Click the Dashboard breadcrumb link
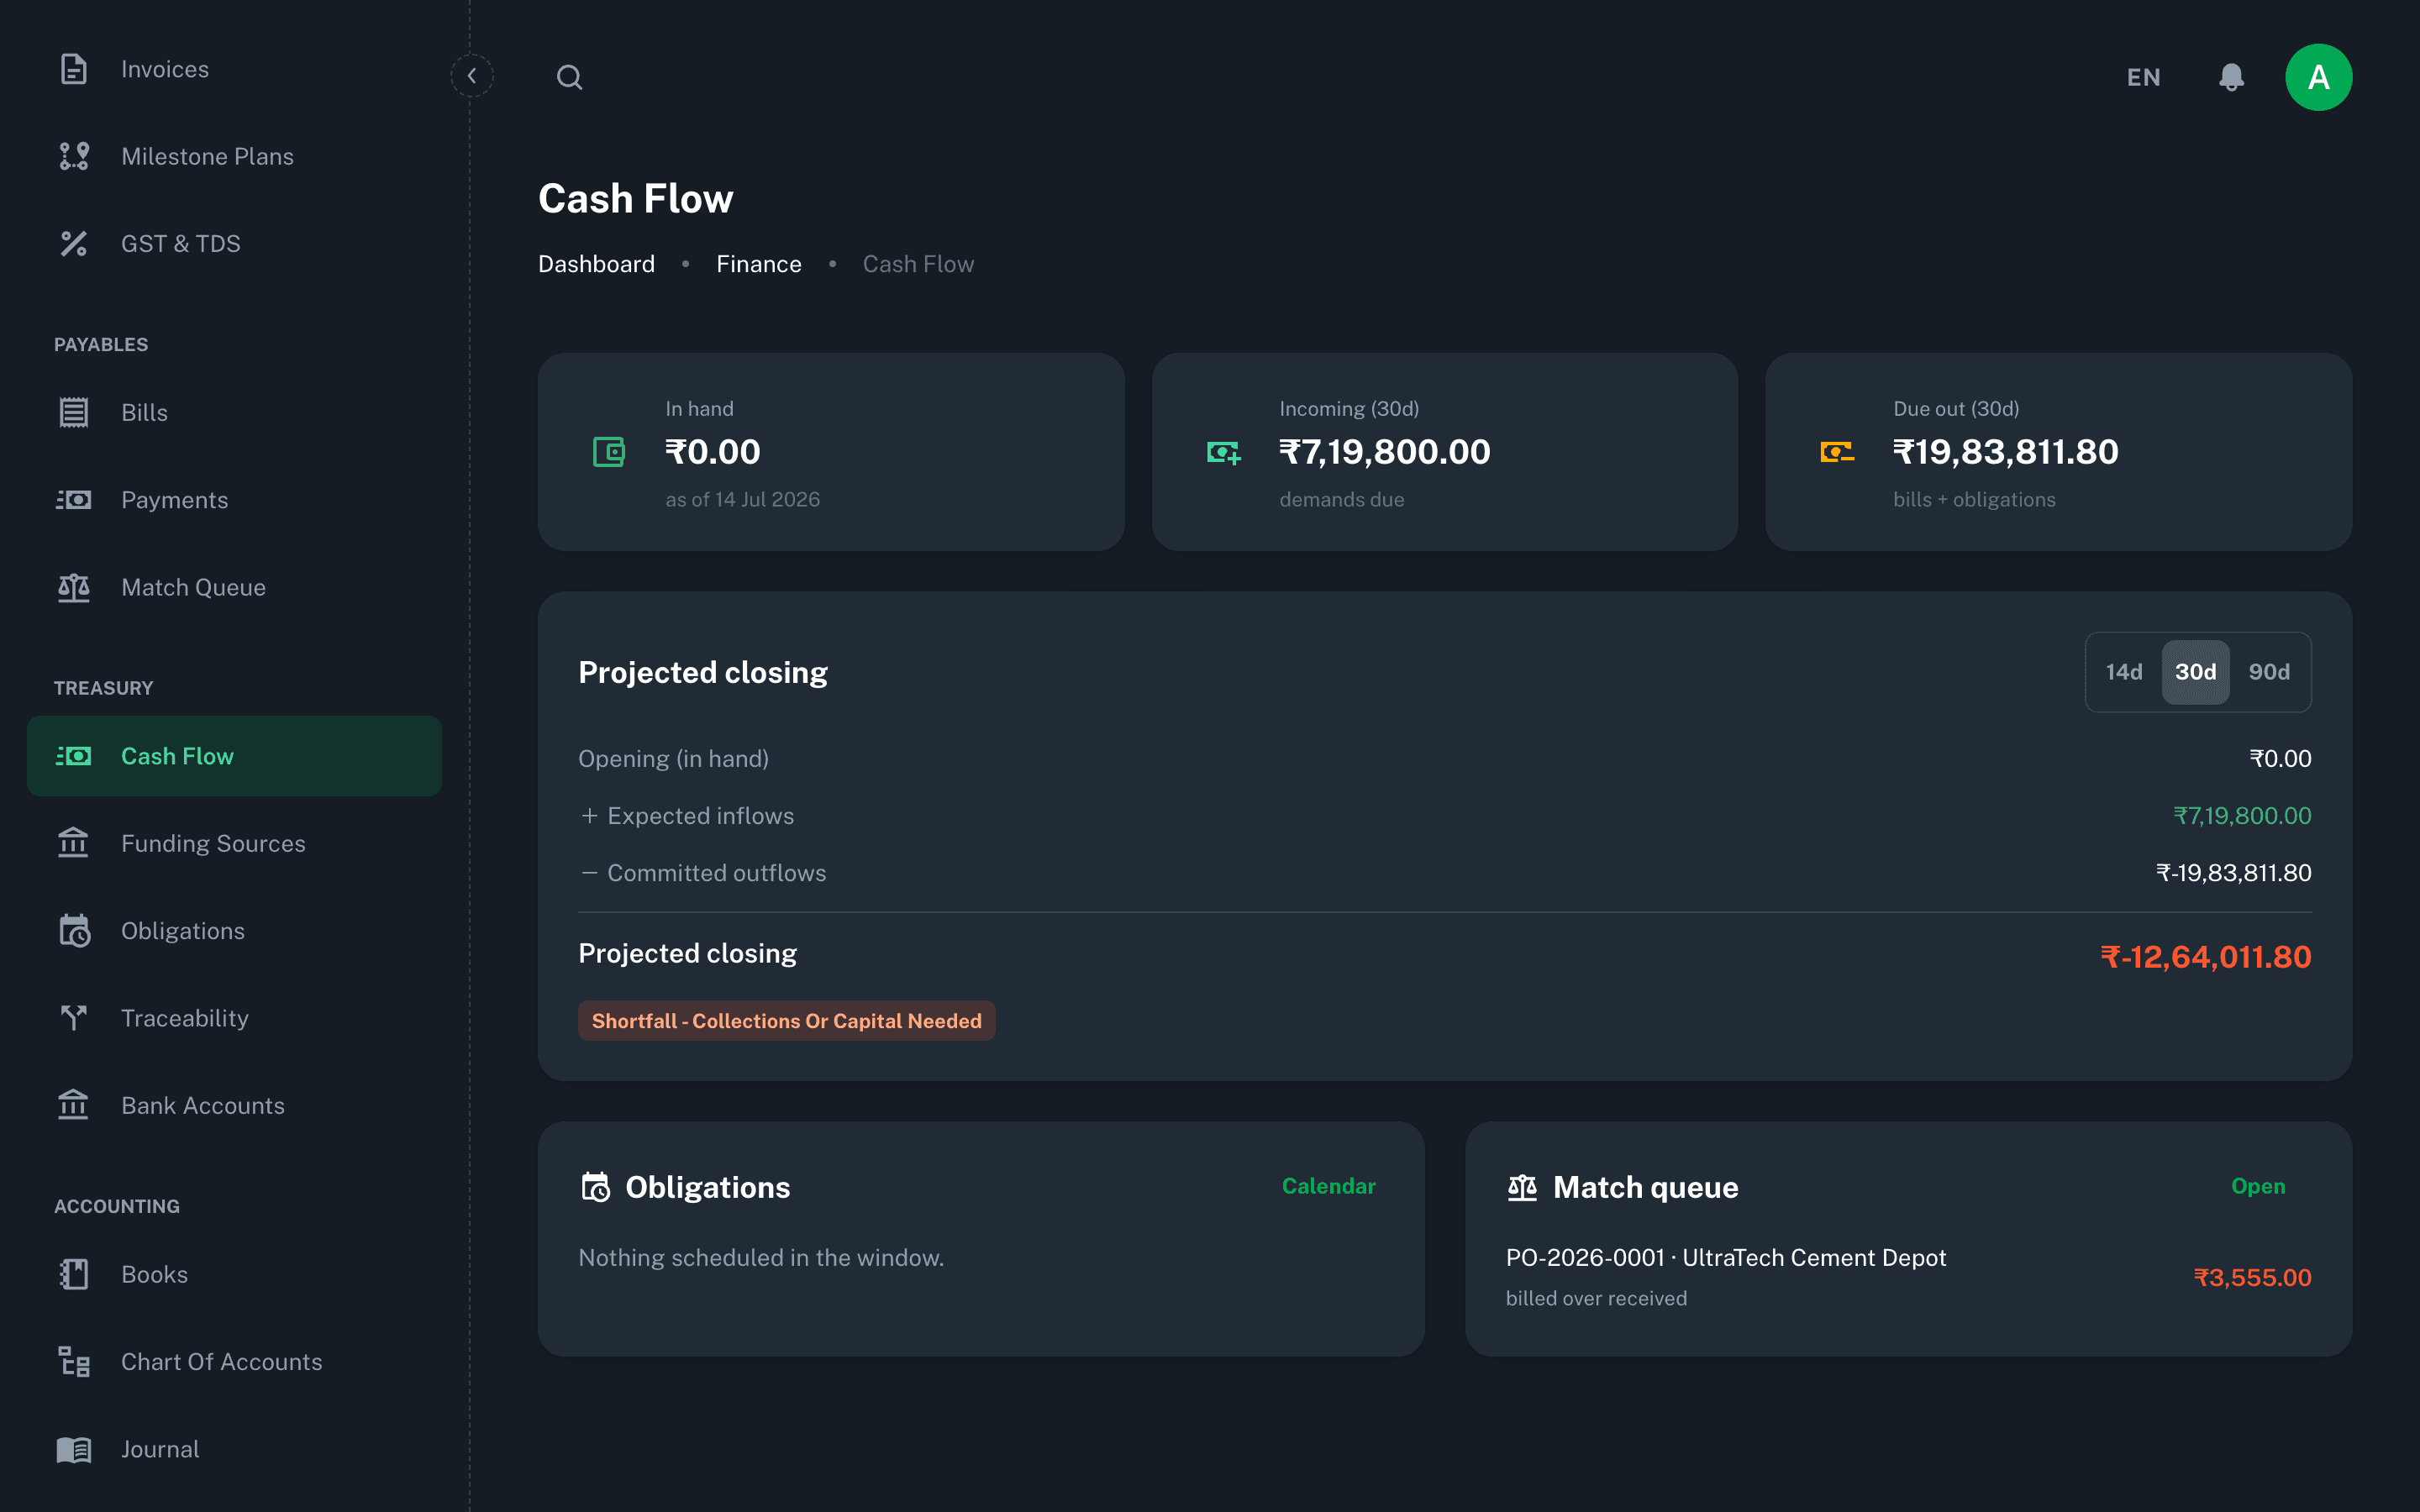Viewport: 2420px width, 1512px height. click(x=596, y=264)
